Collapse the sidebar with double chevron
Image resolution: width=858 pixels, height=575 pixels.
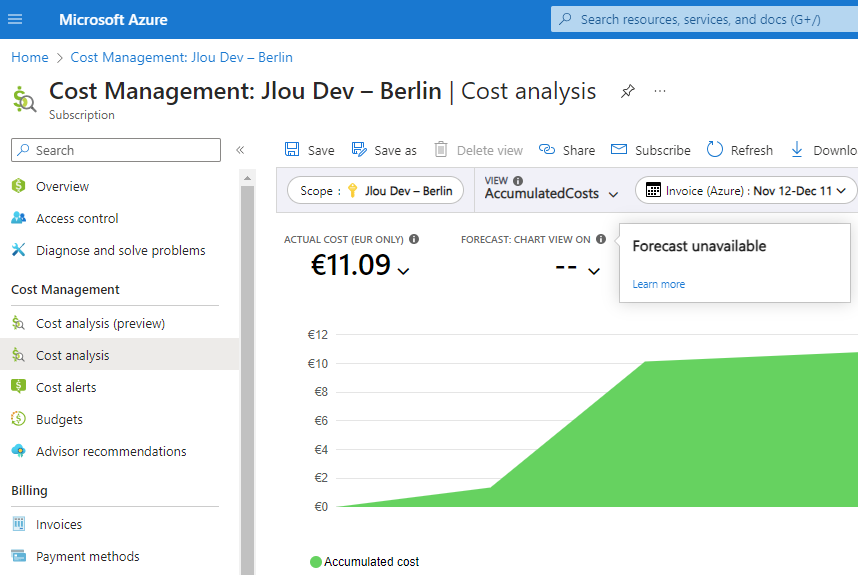240,150
